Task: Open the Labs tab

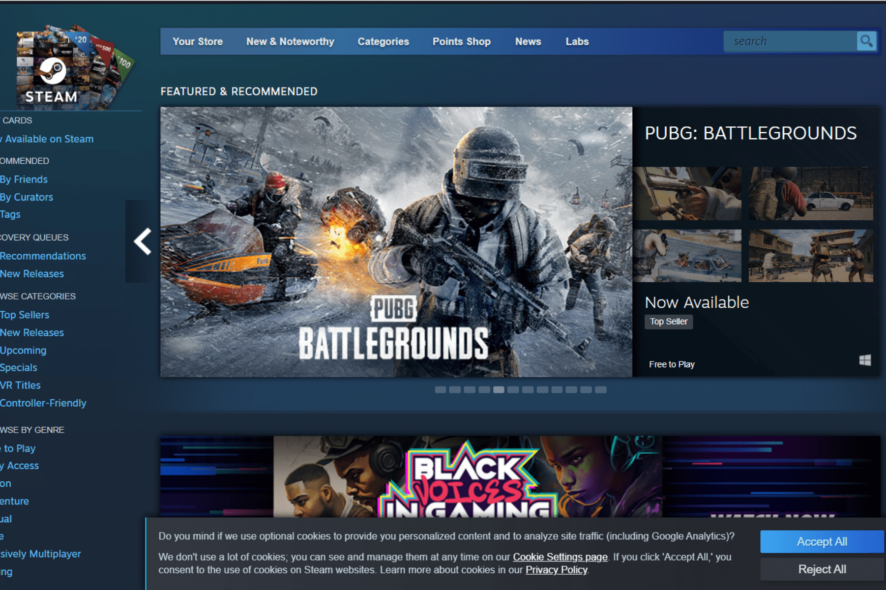Action: 577,41
